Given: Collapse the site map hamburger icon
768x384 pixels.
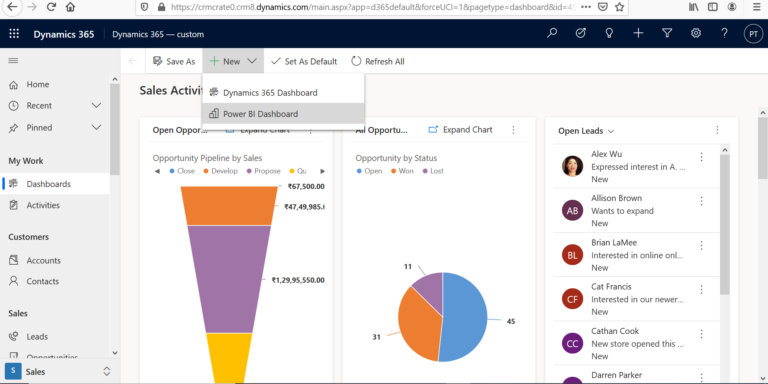Looking at the screenshot, I should 13,61.
